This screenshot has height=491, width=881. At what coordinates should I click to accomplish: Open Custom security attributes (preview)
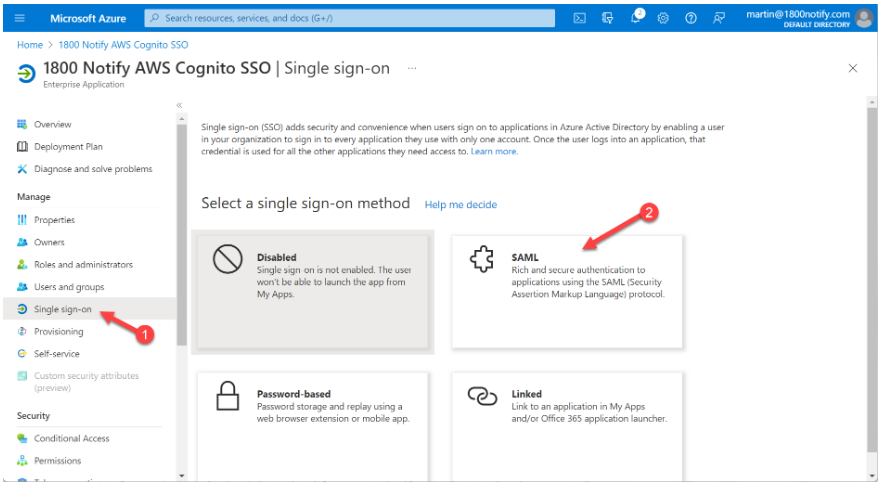[86, 381]
